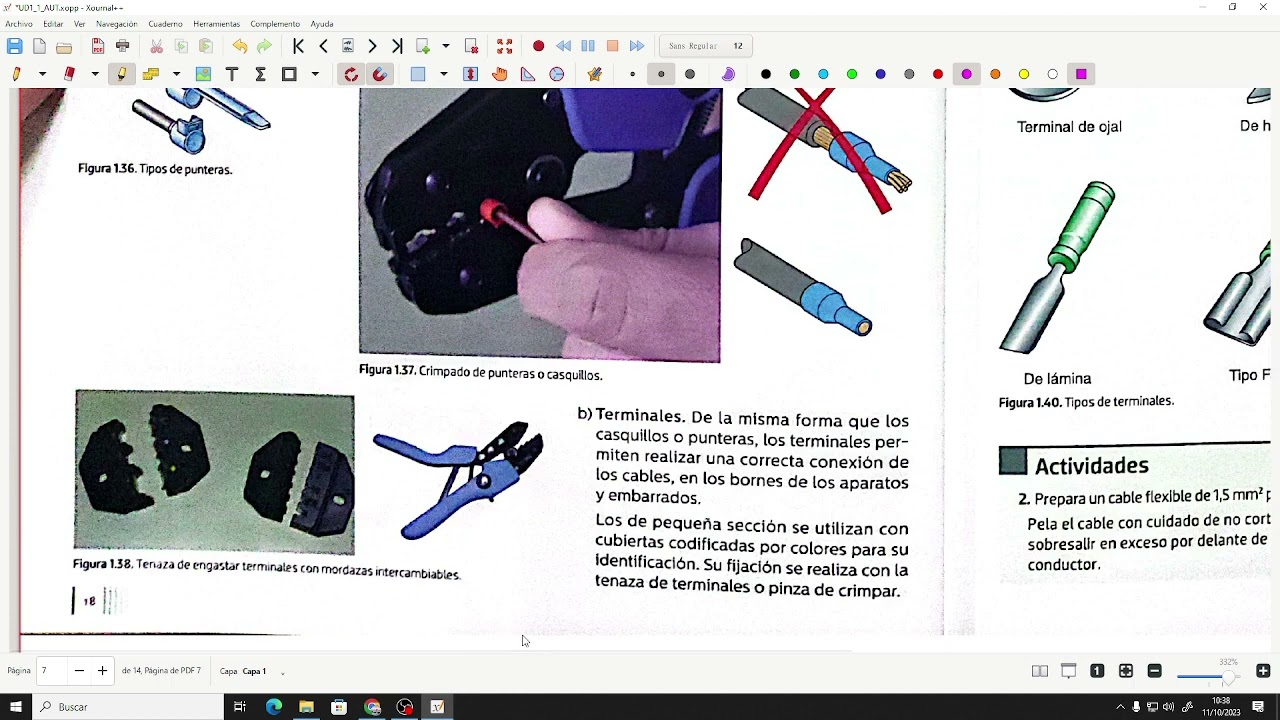Open the default tool settings star icon

(x=595, y=74)
